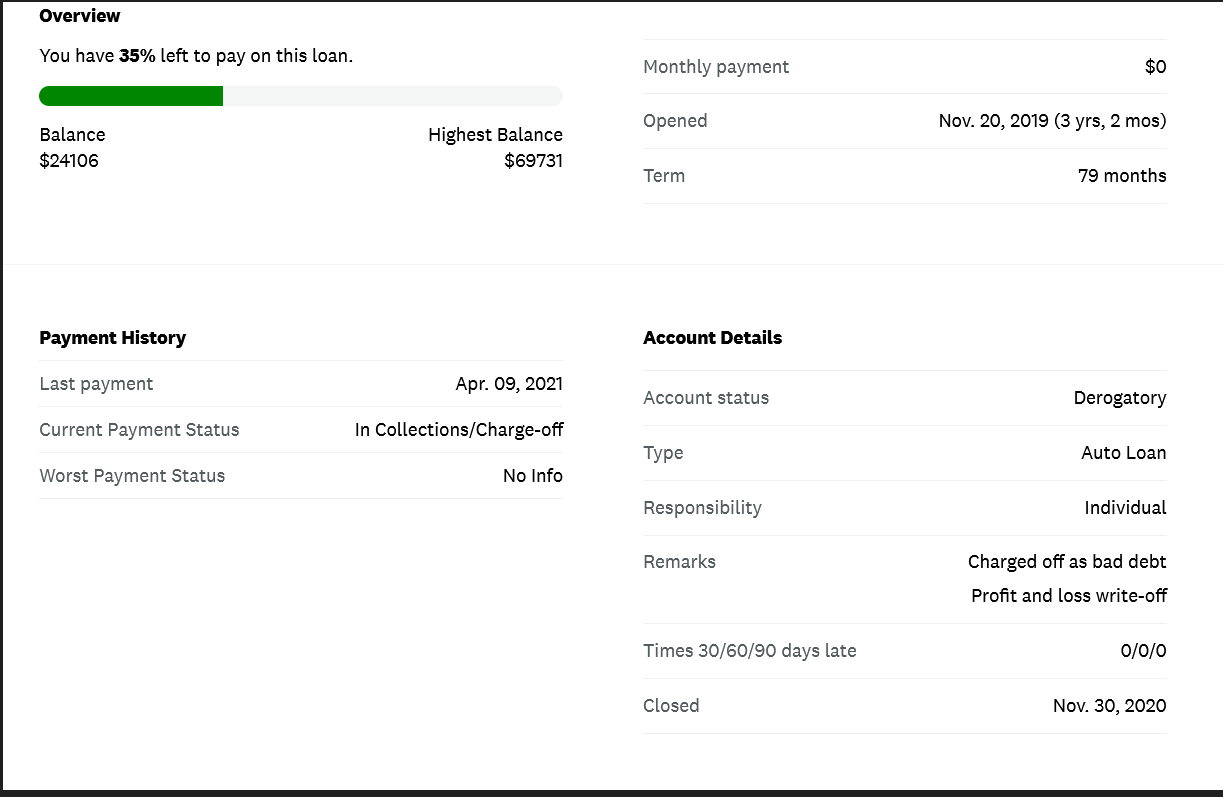Click the Overview heading
Image resolution: width=1223 pixels, height=797 pixels.
(x=80, y=16)
